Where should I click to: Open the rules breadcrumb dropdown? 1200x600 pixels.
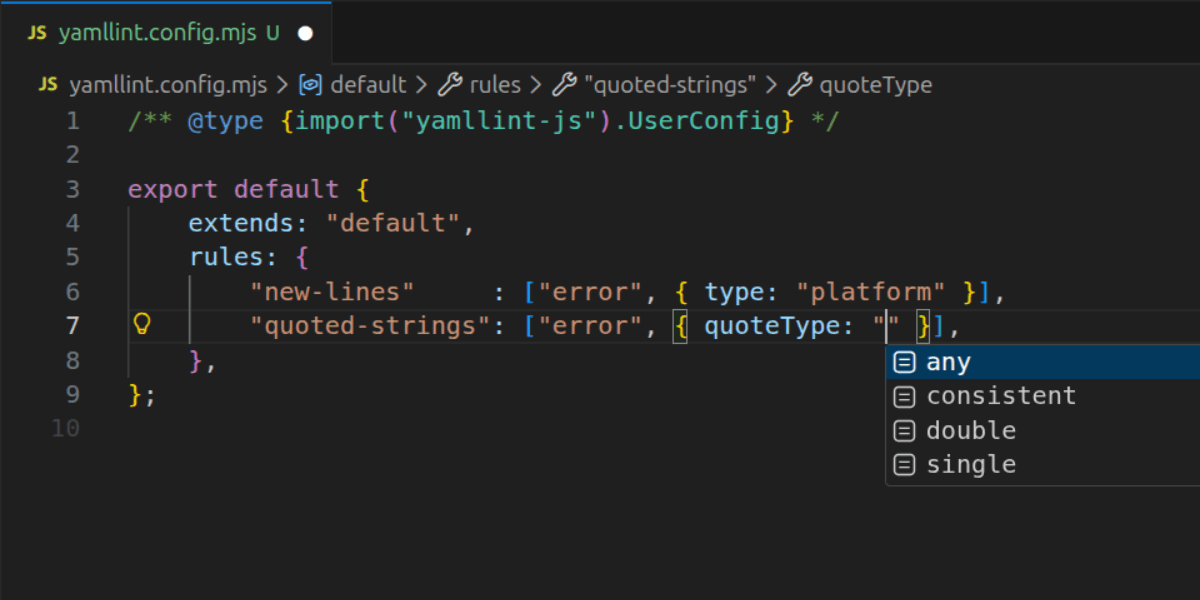[494, 84]
